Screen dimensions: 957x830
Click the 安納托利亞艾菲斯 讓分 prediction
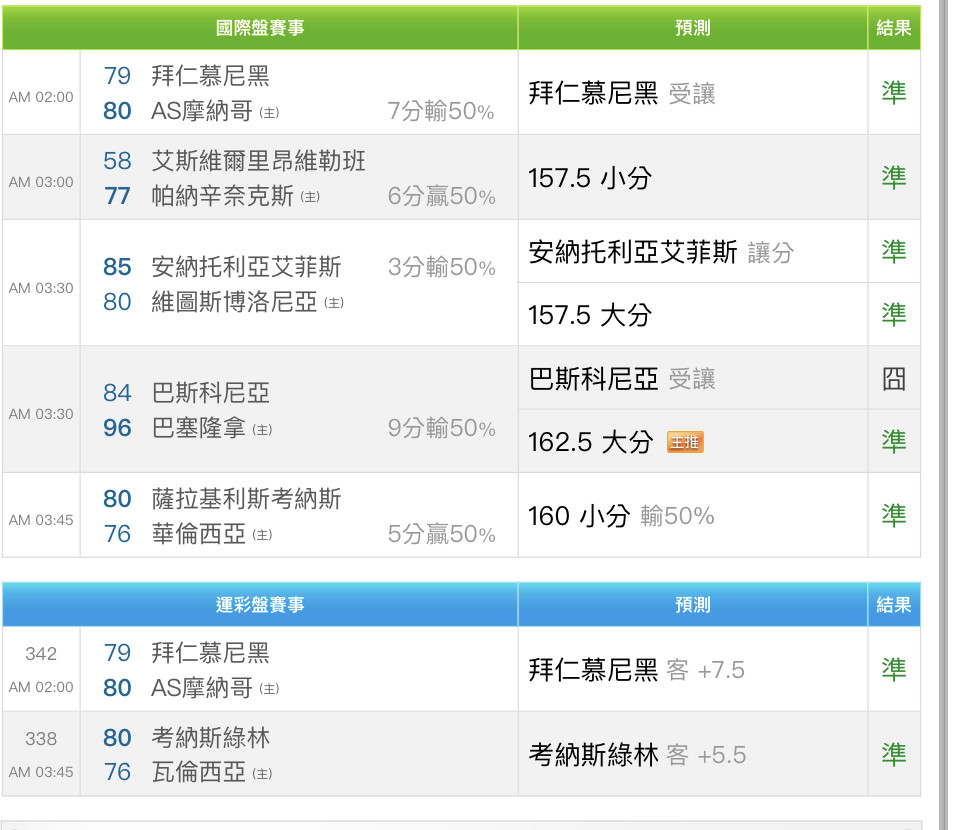tap(661, 252)
